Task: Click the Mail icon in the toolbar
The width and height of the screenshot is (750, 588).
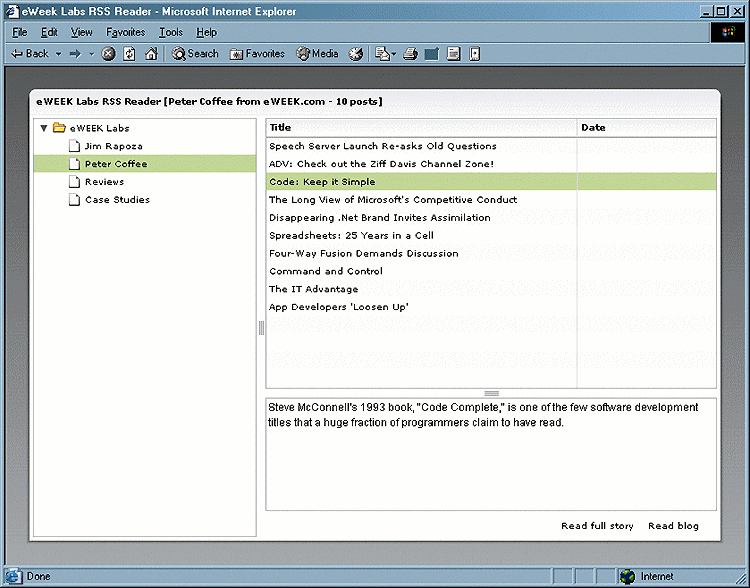Action: tap(382, 54)
